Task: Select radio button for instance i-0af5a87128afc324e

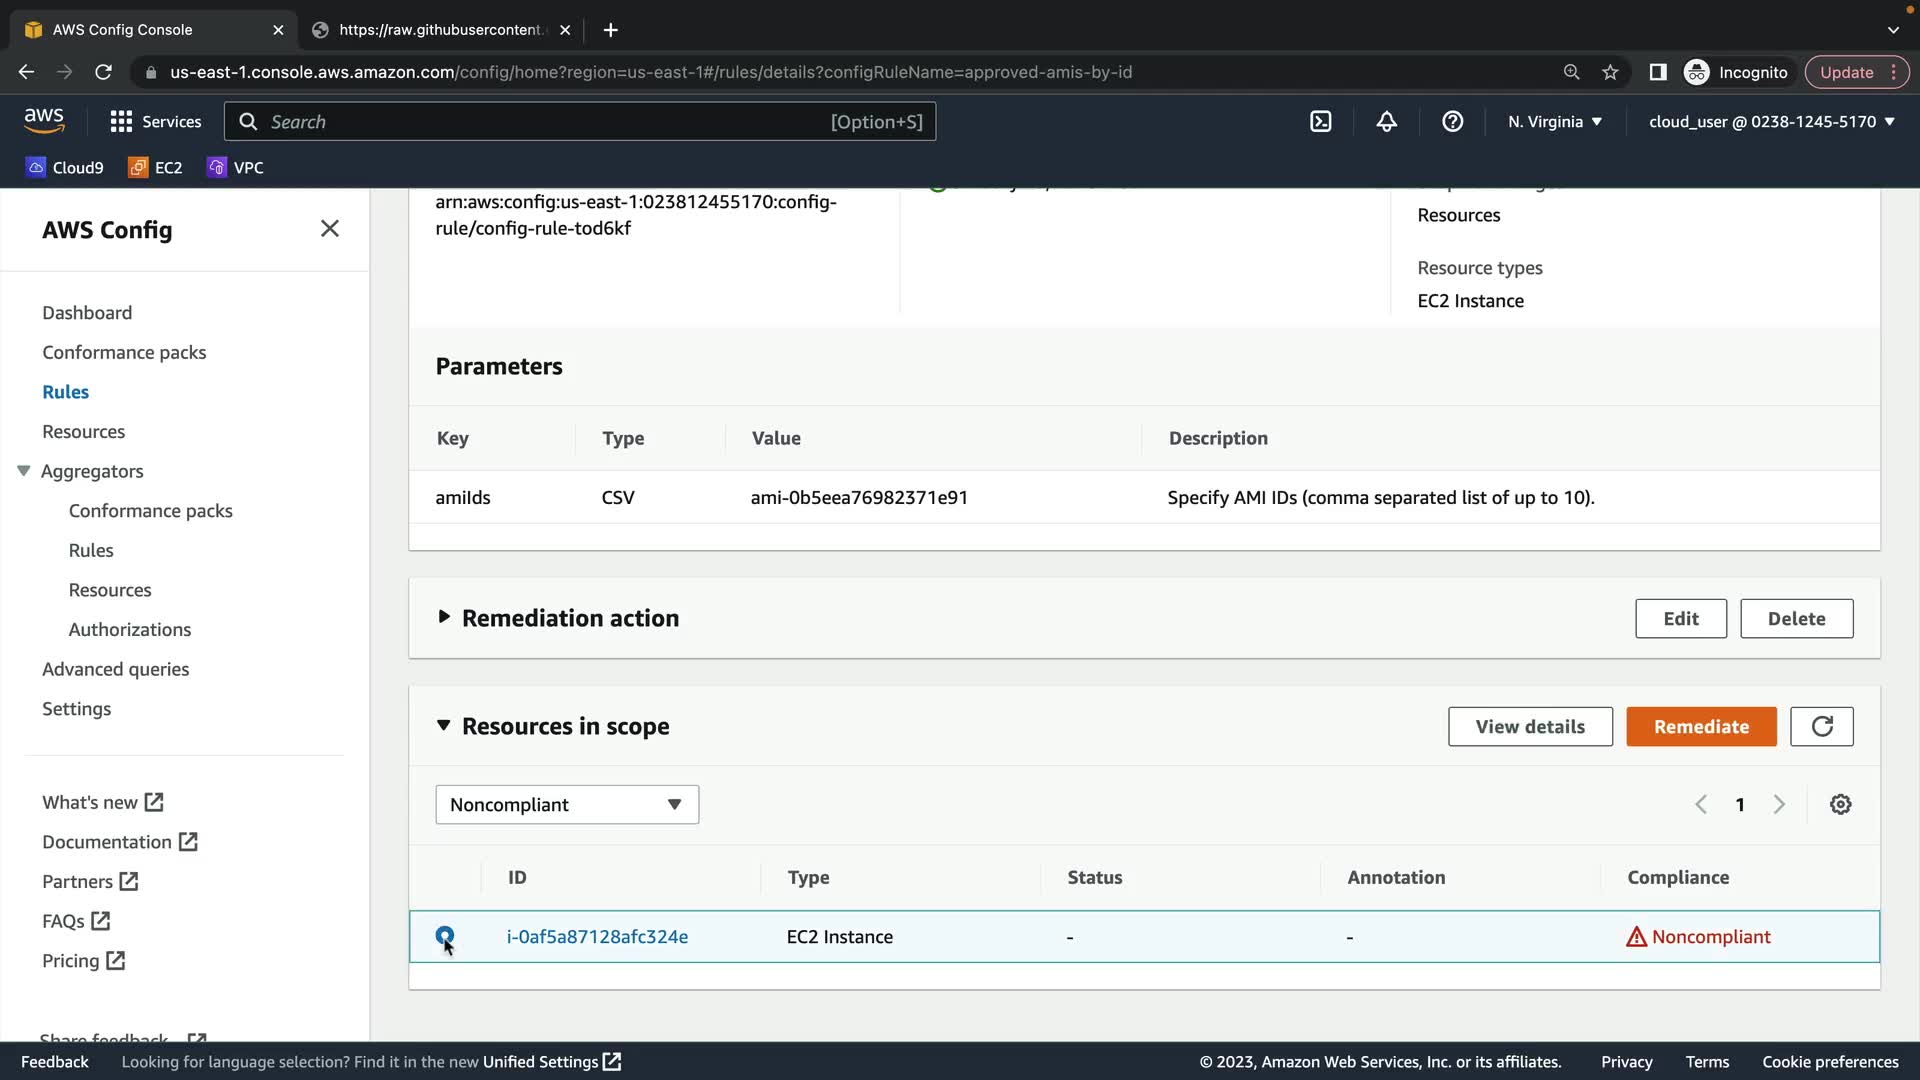Action: point(445,936)
